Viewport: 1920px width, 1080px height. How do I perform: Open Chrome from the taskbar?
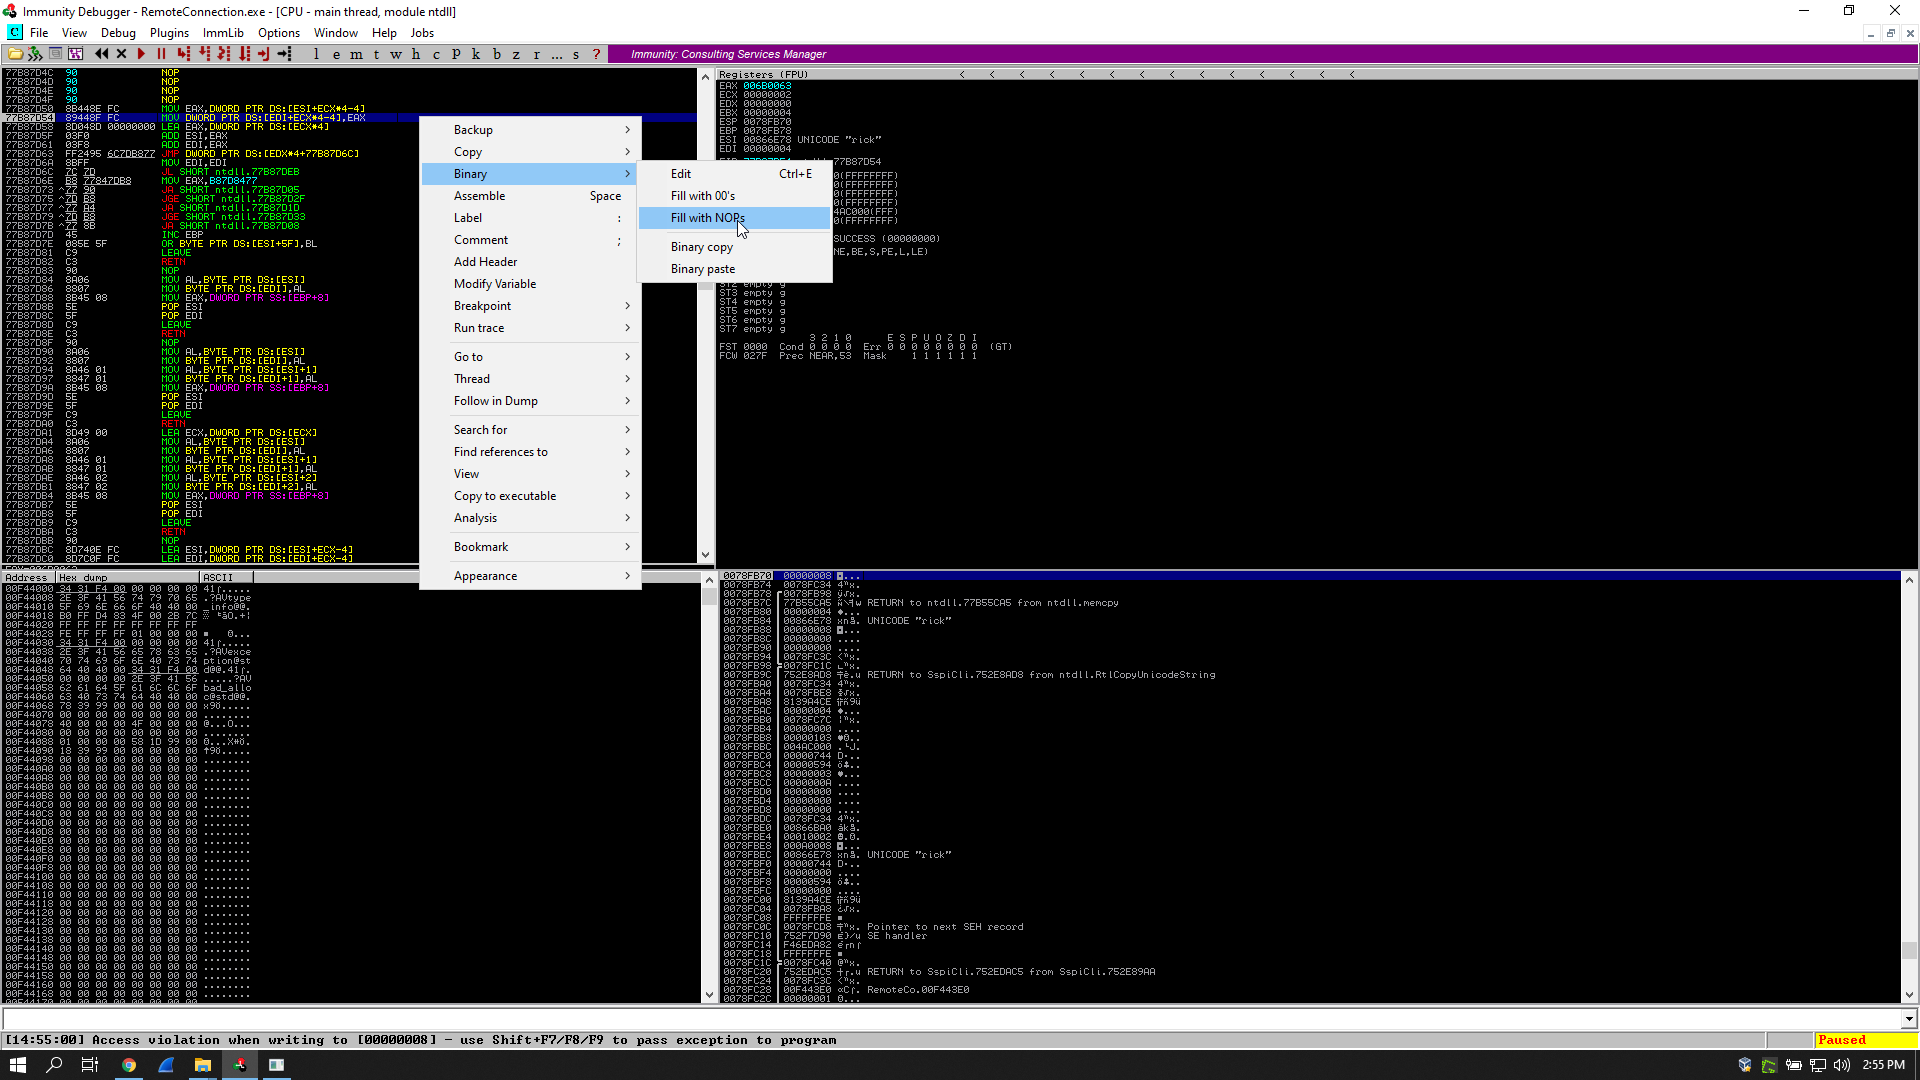pos(129,1065)
